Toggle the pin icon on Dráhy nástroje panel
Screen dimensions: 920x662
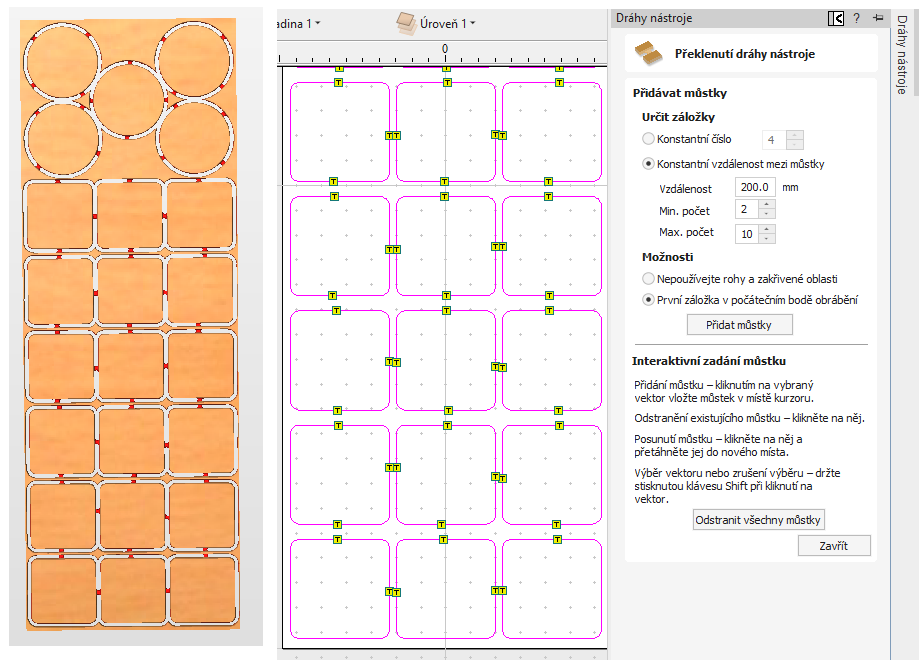tap(877, 18)
